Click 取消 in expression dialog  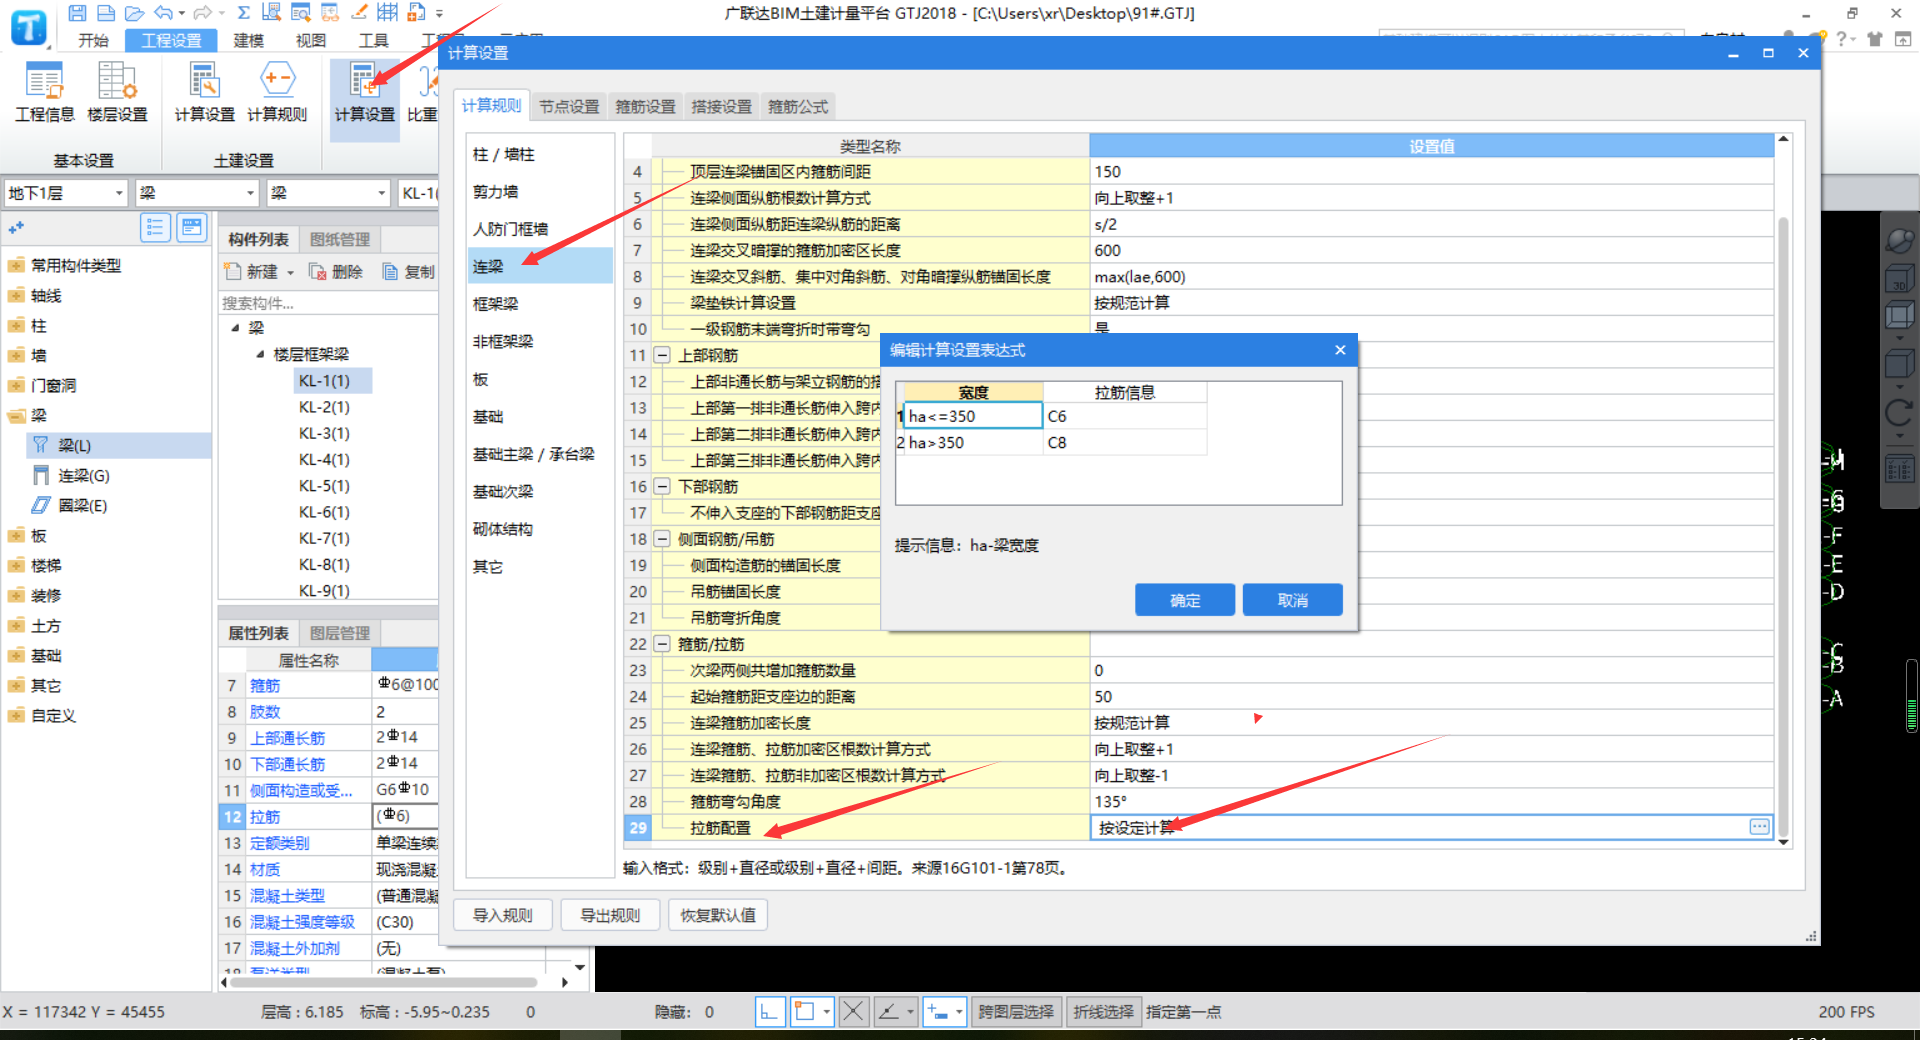click(x=1292, y=600)
